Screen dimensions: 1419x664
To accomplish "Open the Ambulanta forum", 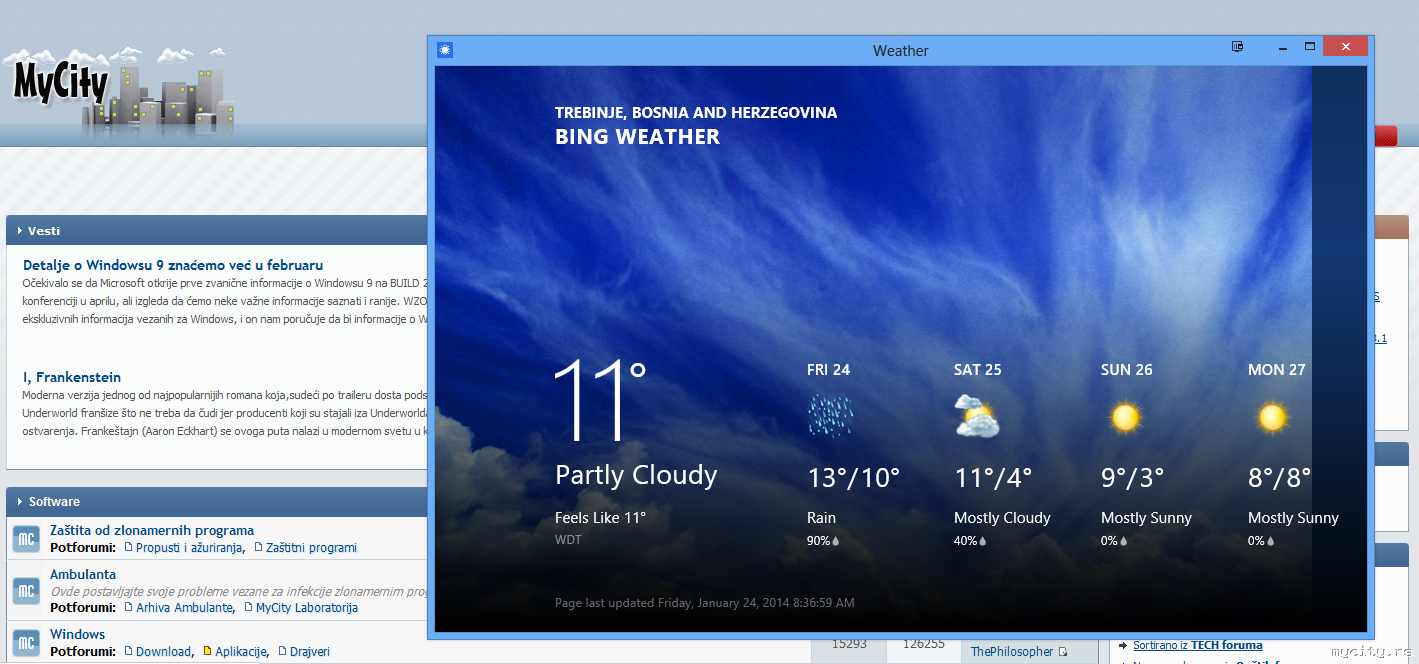I will 83,574.
